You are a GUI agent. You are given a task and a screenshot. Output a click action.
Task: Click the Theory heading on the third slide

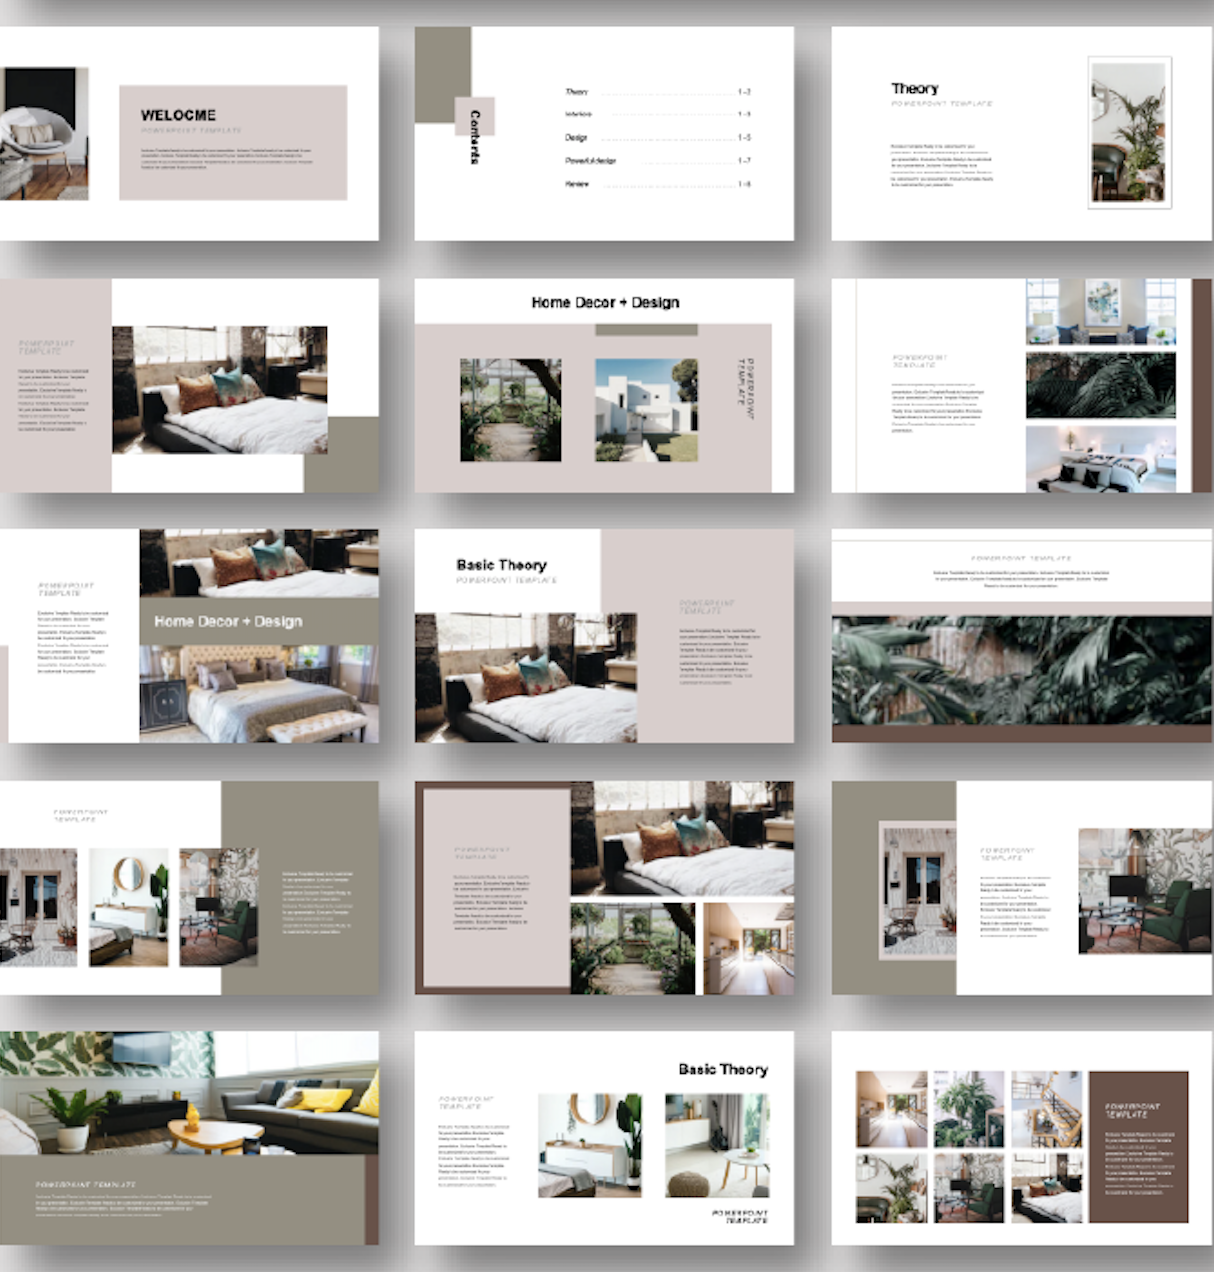(x=914, y=89)
